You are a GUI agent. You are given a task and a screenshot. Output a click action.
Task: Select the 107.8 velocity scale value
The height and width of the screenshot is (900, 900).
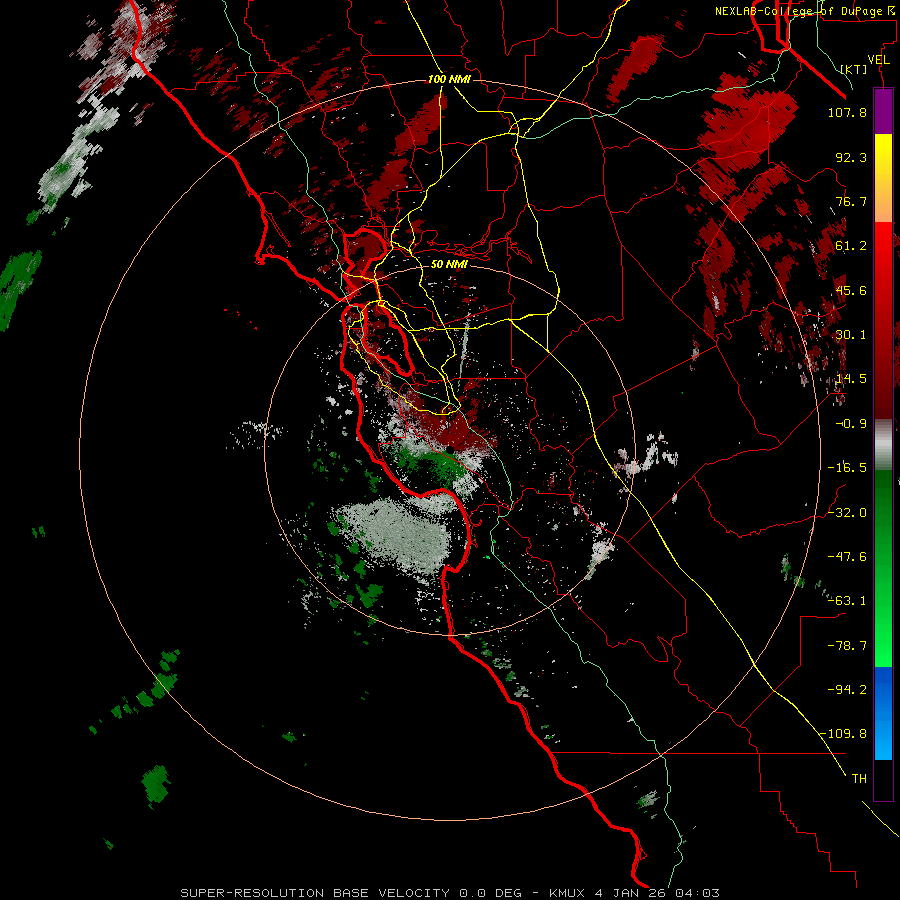847,112
